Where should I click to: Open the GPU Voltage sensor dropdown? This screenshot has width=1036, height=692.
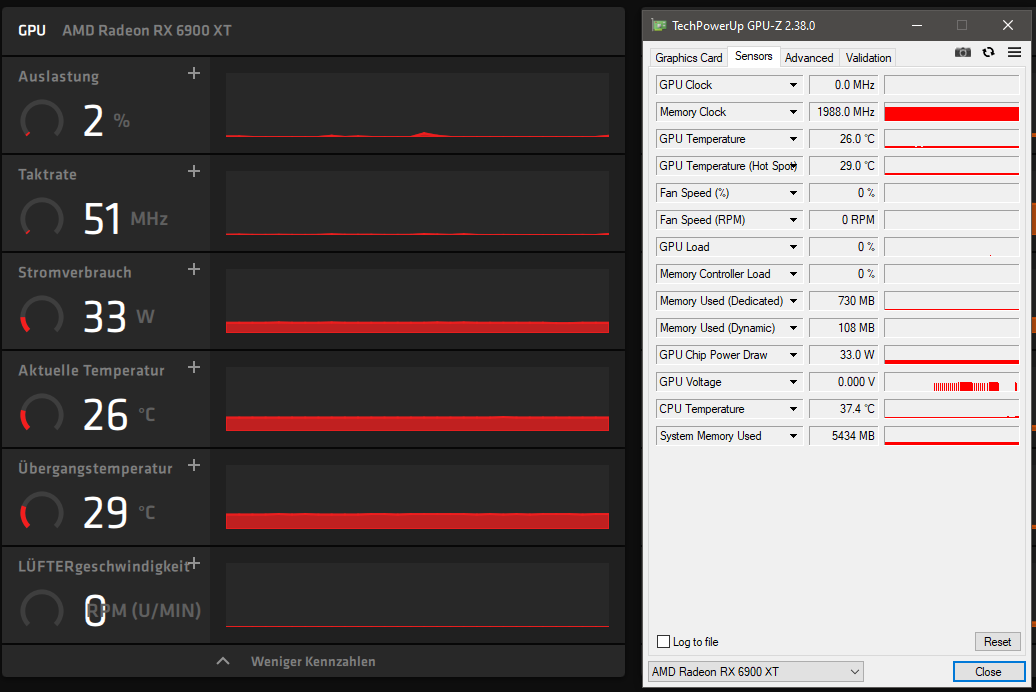point(793,382)
